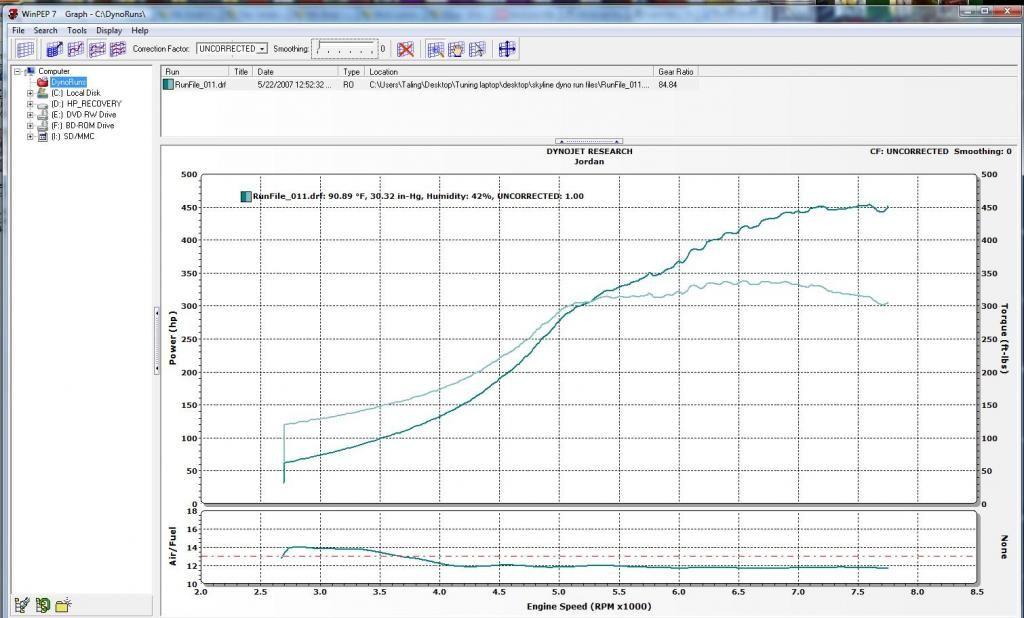This screenshot has height=618, width=1024.
Task: Open the new folder icon at bottom left
Action: tap(62, 604)
